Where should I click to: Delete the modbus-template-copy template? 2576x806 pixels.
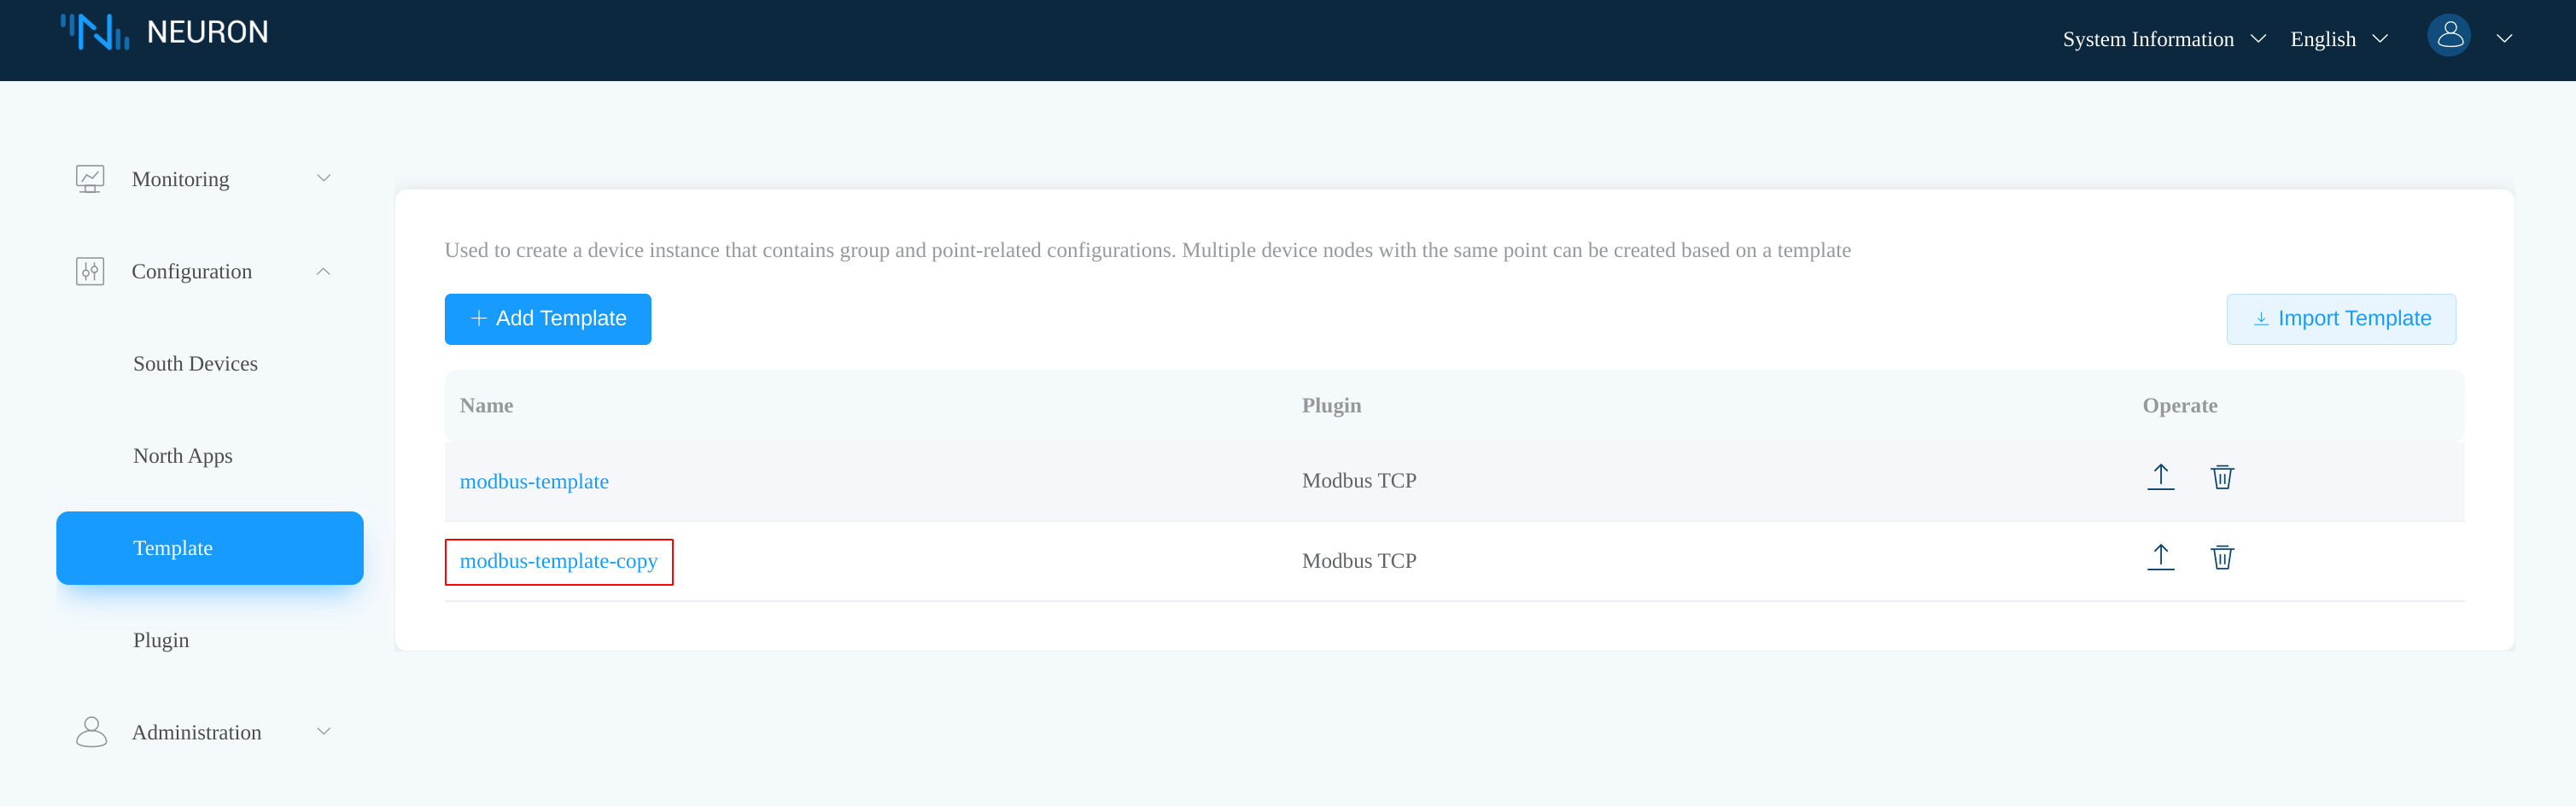point(2221,558)
